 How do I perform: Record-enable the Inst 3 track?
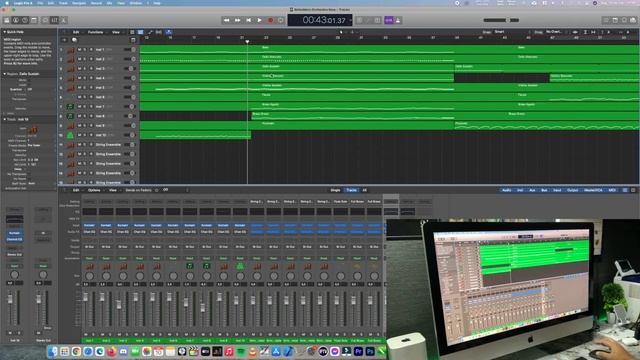pyautogui.click(x=91, y=69)
